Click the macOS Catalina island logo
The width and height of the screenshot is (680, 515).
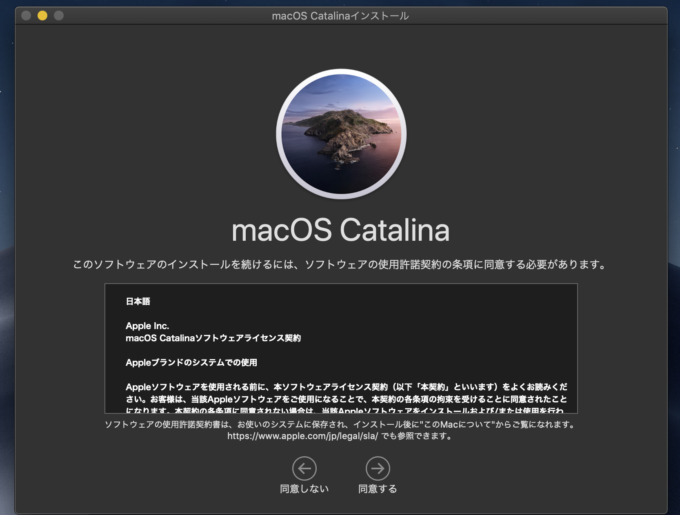[341, 134]
